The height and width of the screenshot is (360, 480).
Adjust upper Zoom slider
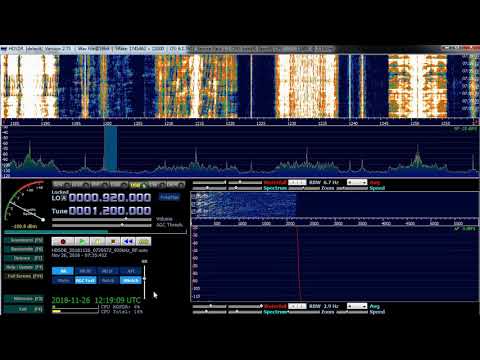pyautogui.click(x=304, y=188)
